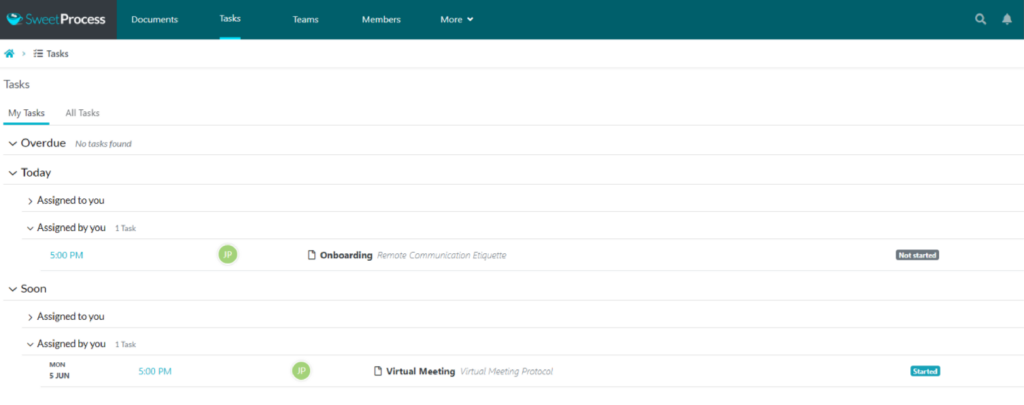This screenshot has width=1024, height=405.
Task: Click the document icon beside Onboarding
Action: pos(312,255)
